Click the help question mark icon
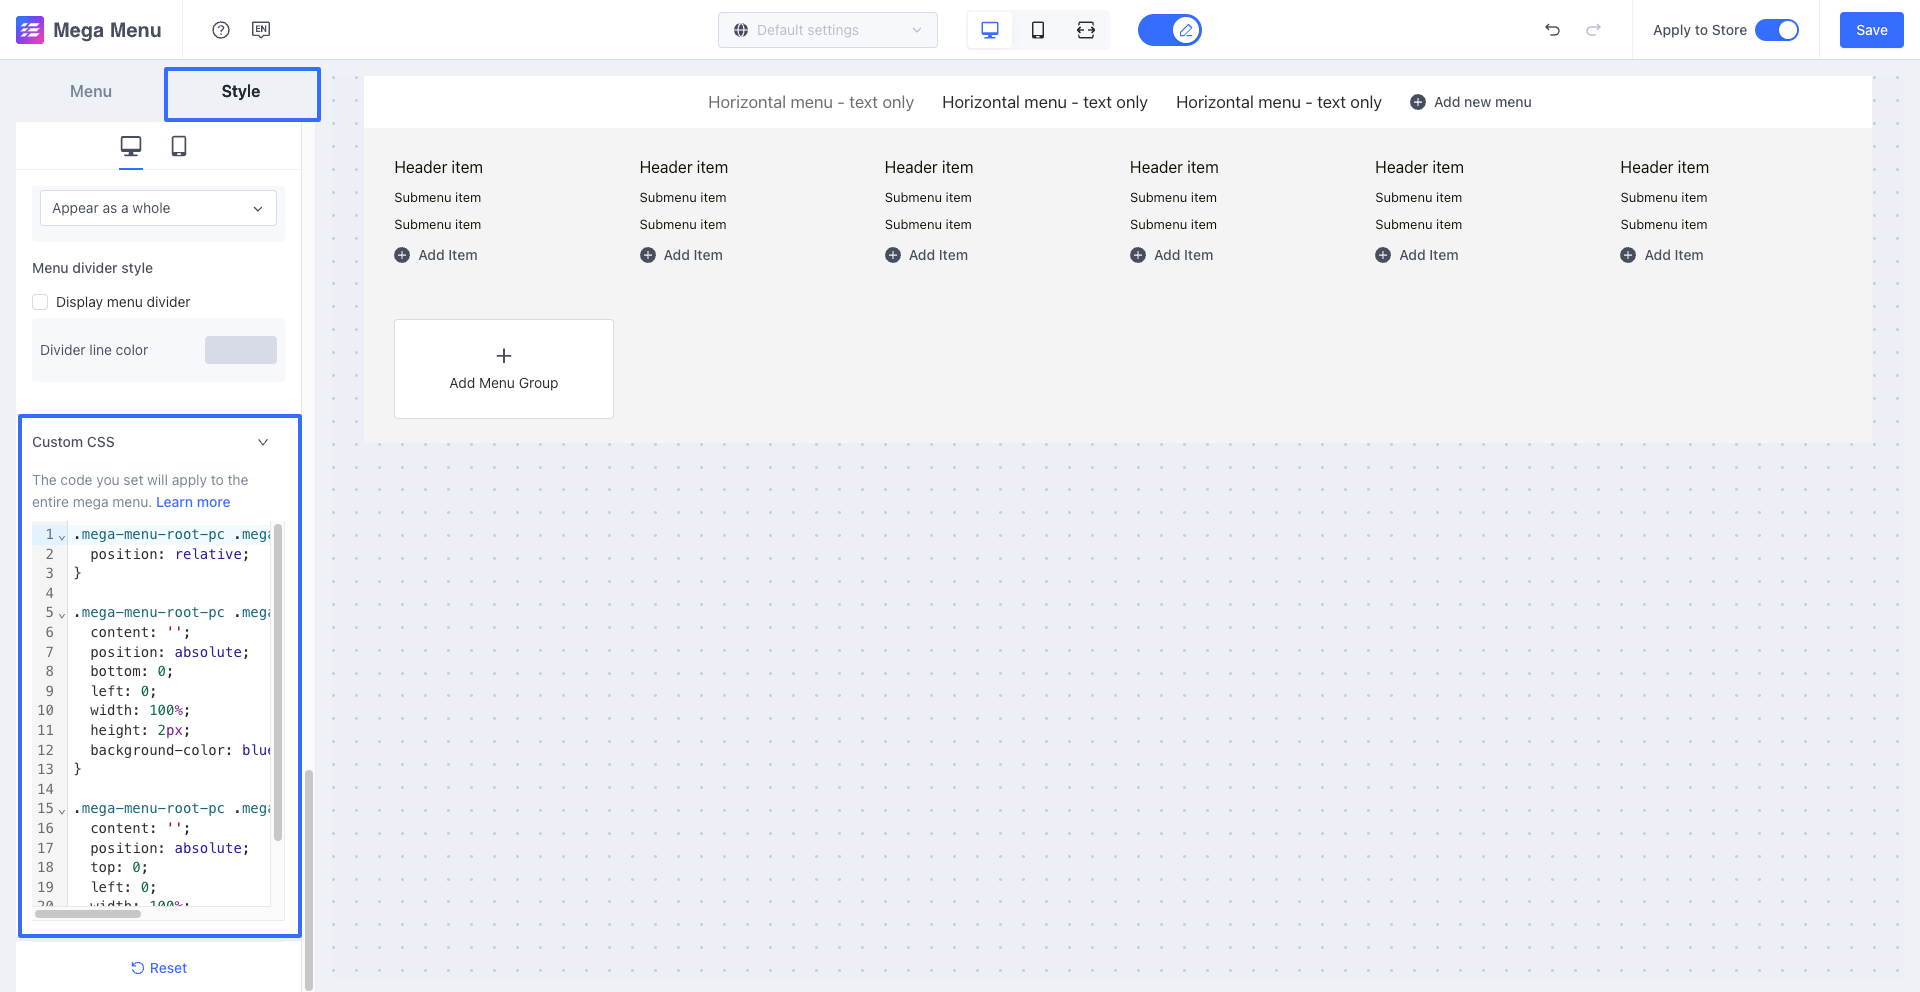1920x992 pixels. pyautogui.click(x=221, y=30)
